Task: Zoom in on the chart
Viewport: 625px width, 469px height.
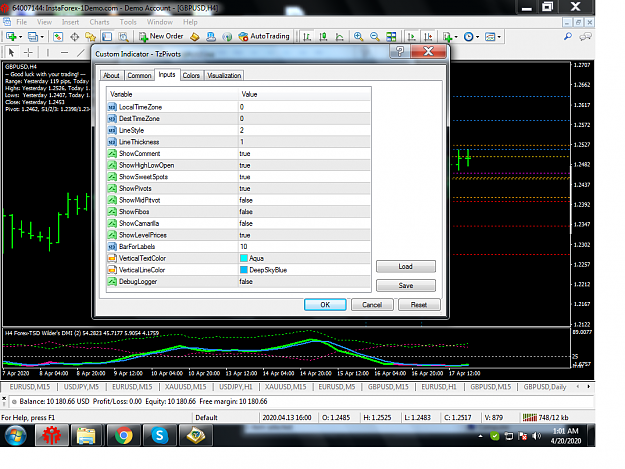Action: tap(358, 37)
